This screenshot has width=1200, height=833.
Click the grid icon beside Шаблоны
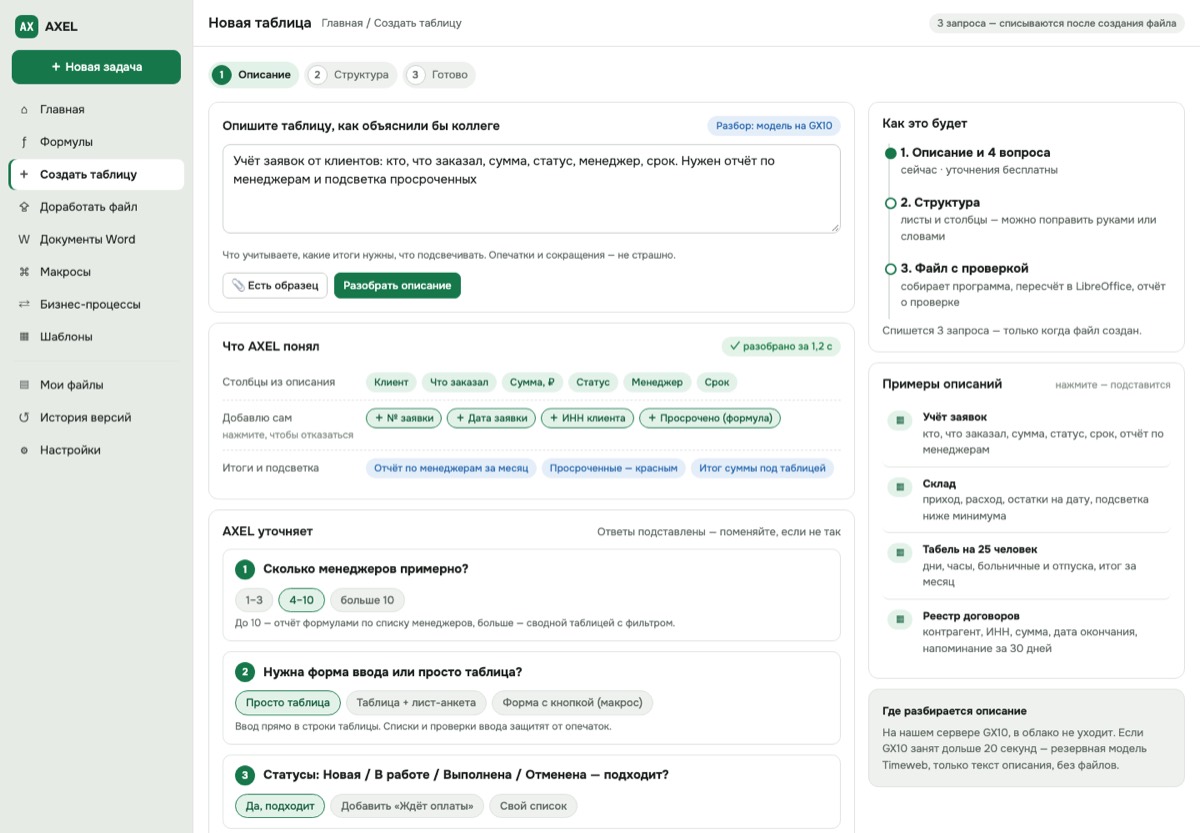click(24, 337)
